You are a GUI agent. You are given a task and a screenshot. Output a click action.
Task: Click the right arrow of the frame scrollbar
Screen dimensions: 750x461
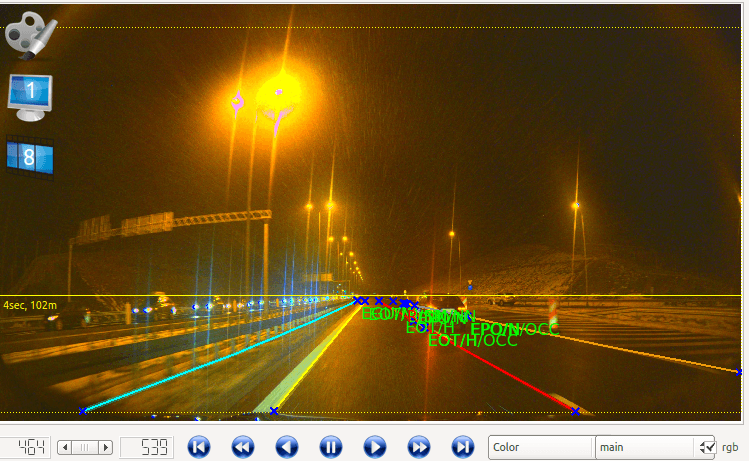click(105, 447)
